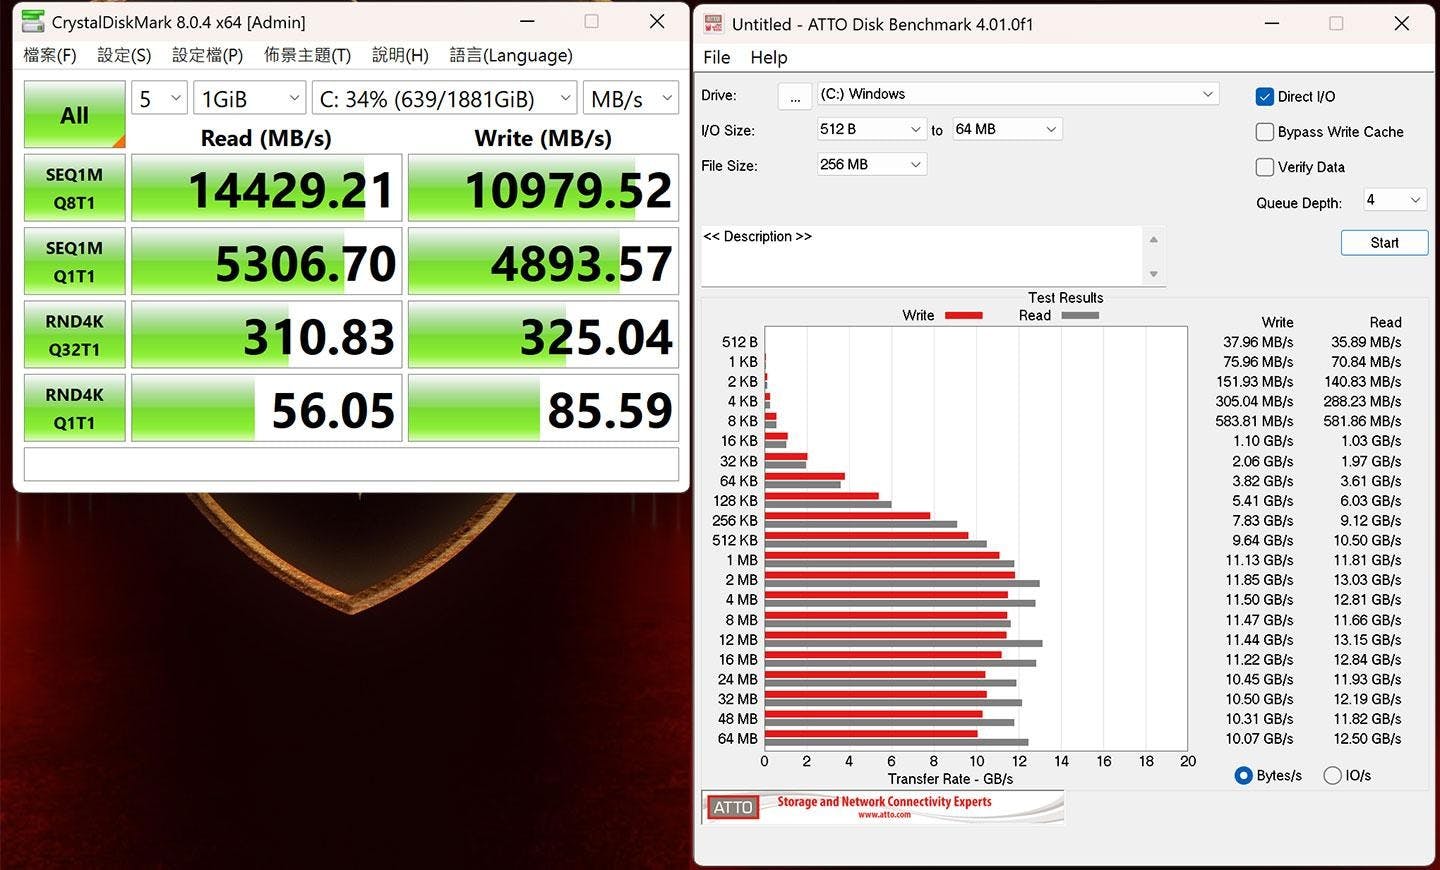Image resolution: width=1440 pixels, height=870 pixels.
Task: Open the 設定(S) menu
Action: (x=124, y=55)
